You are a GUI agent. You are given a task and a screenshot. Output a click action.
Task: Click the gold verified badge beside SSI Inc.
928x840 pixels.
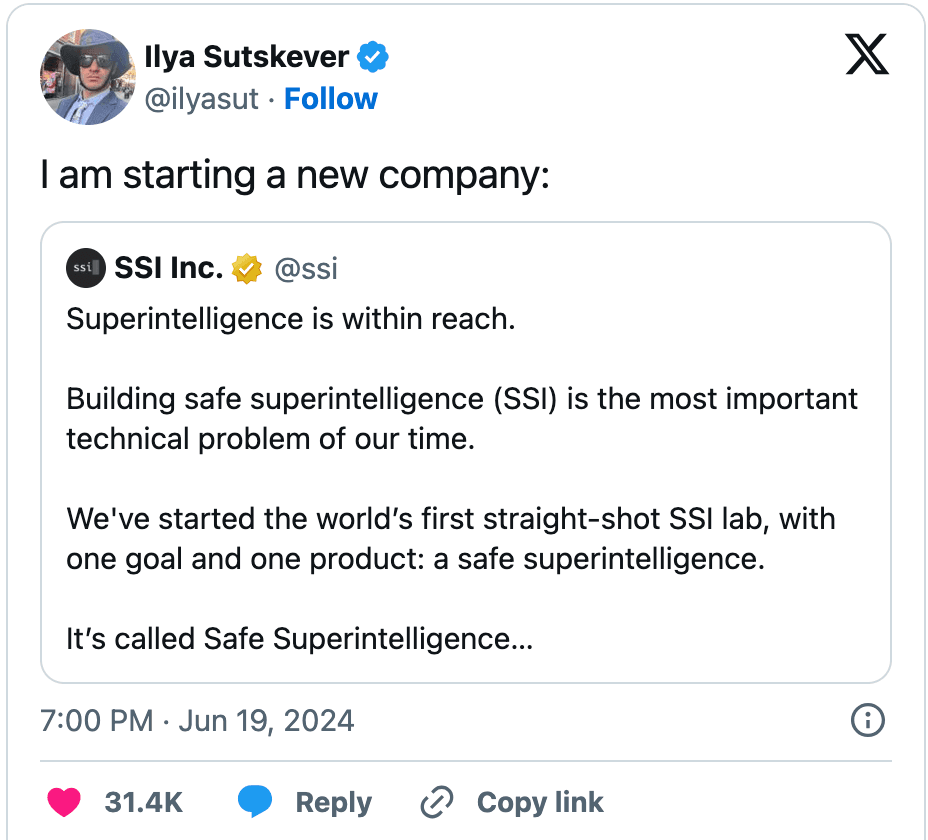coord(246,268)
